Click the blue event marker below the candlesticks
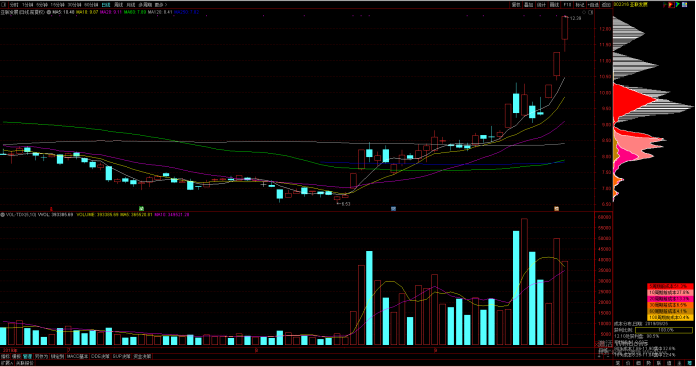Image resolution: width=696 pixels, height=367 pixels. click(393, 208)
